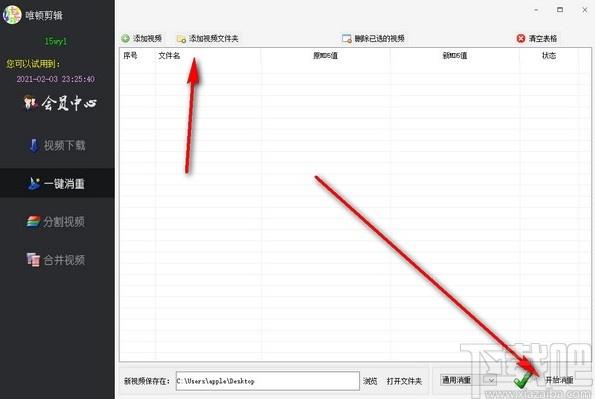Click 删除已选的视频 button label
Image resolution: width=595 pixels, height=399 pixels.
pyautogui.click(x=379, y=38)
